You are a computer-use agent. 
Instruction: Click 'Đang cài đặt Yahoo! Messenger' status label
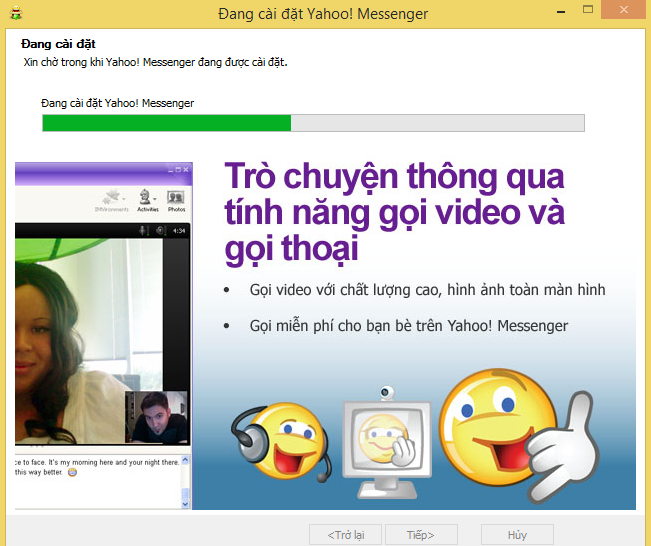coord(117,103)
